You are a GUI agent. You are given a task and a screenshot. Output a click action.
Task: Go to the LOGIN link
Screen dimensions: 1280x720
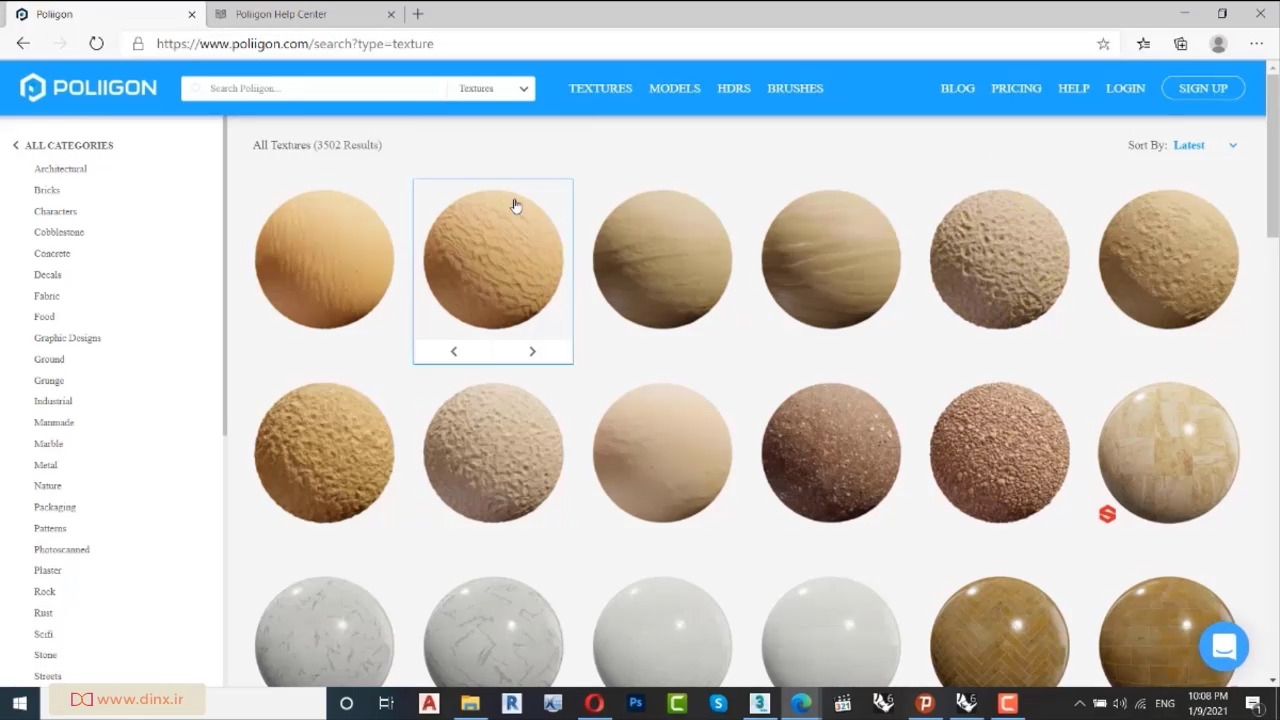coord(1125,88)
